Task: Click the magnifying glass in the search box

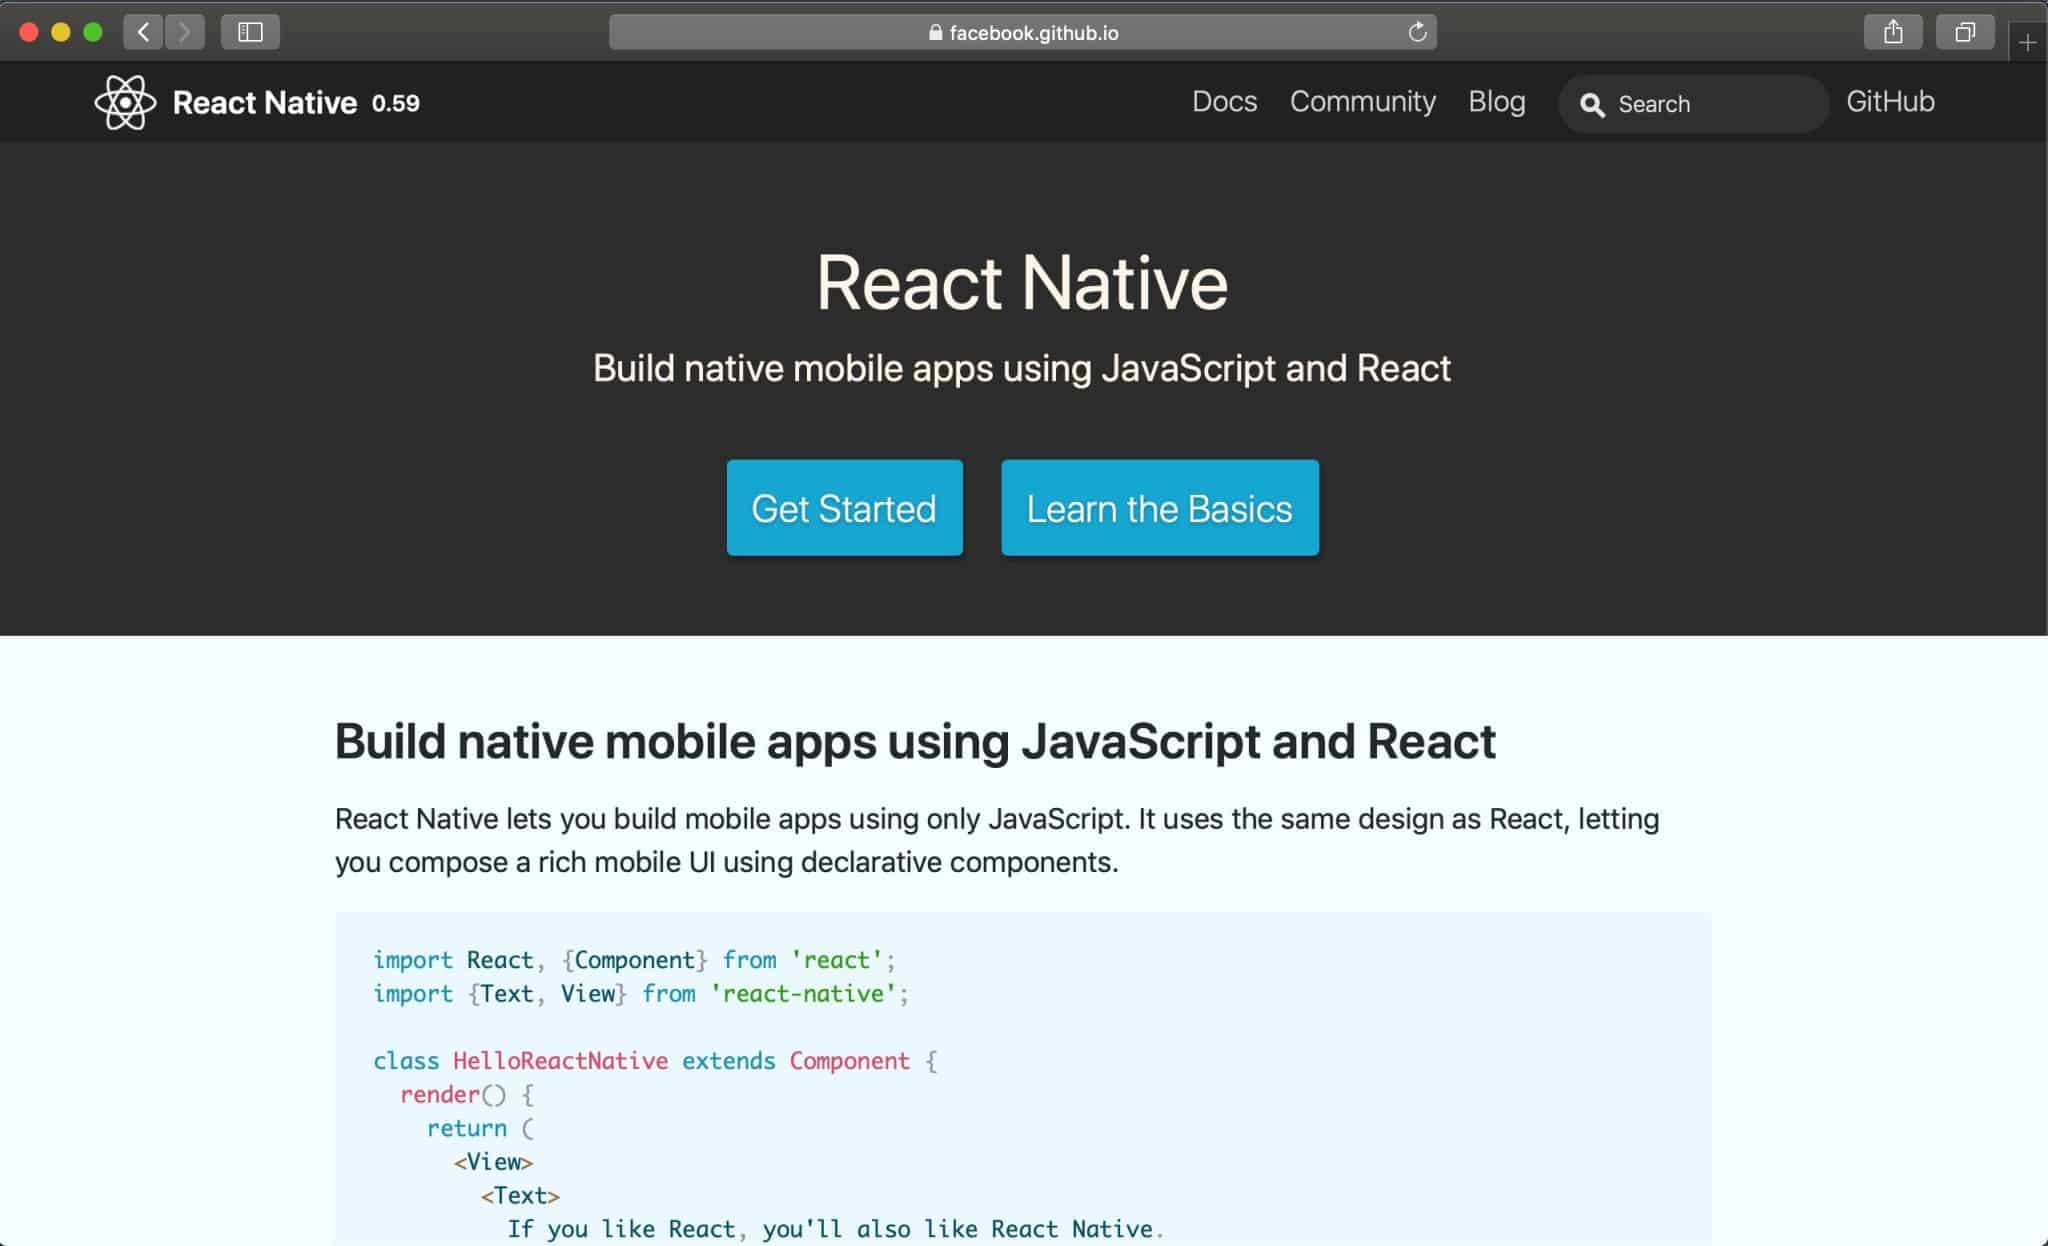Action: click(1594, 104)
